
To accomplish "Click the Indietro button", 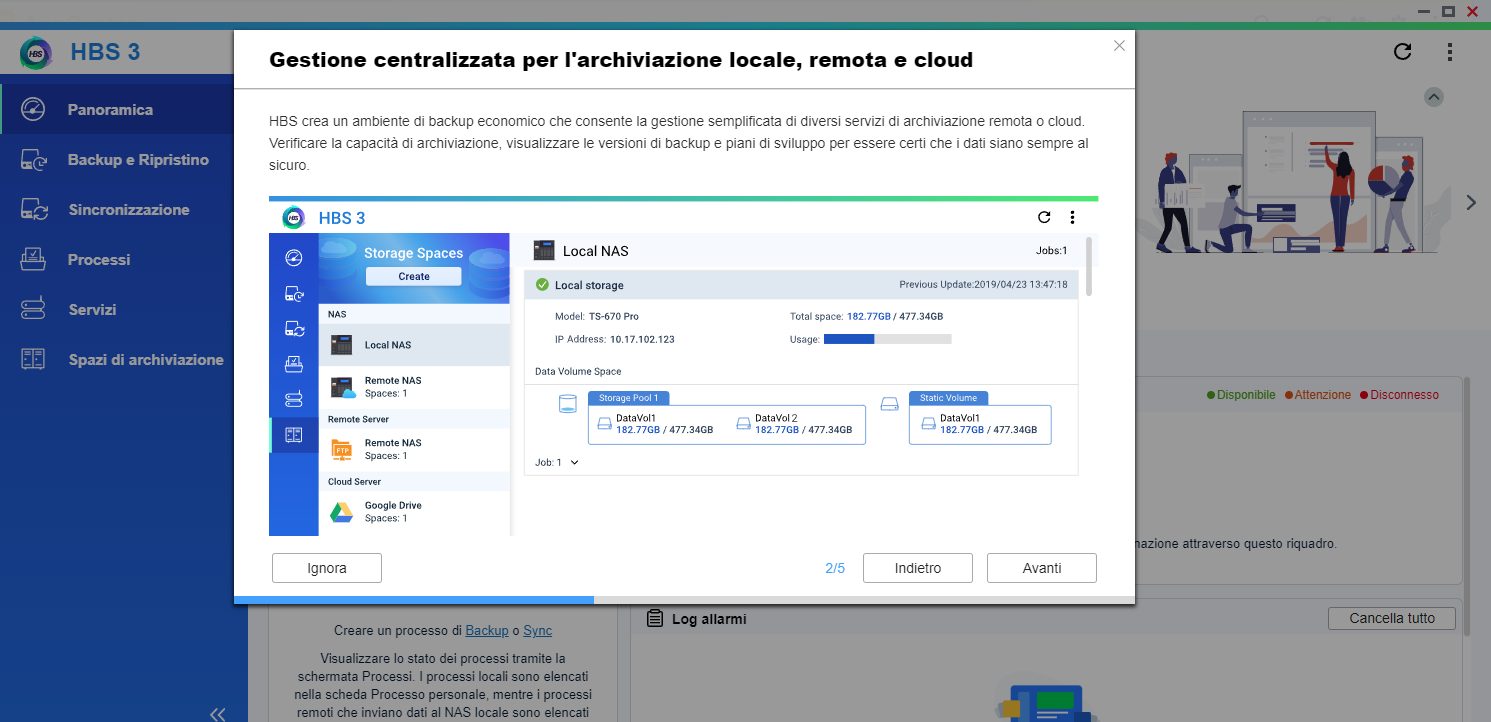I will tap(918, 568).
